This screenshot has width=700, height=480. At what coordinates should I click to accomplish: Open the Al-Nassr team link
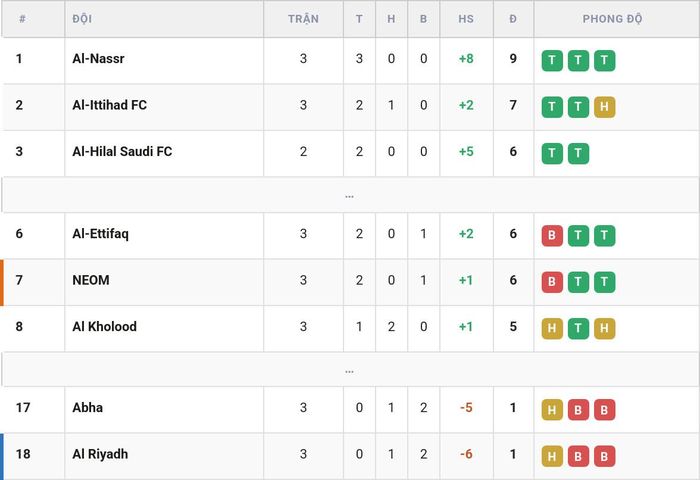[x=98, y=58]
